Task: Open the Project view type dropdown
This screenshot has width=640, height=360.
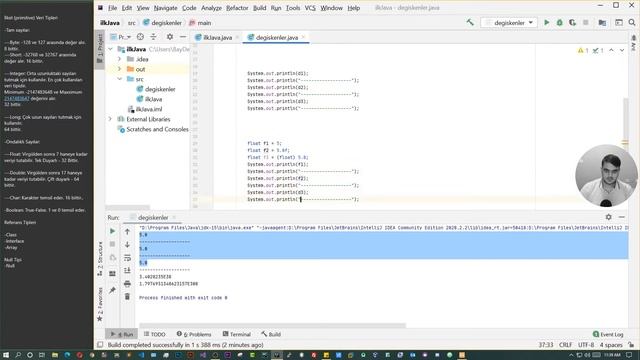Action: (121, 37)
